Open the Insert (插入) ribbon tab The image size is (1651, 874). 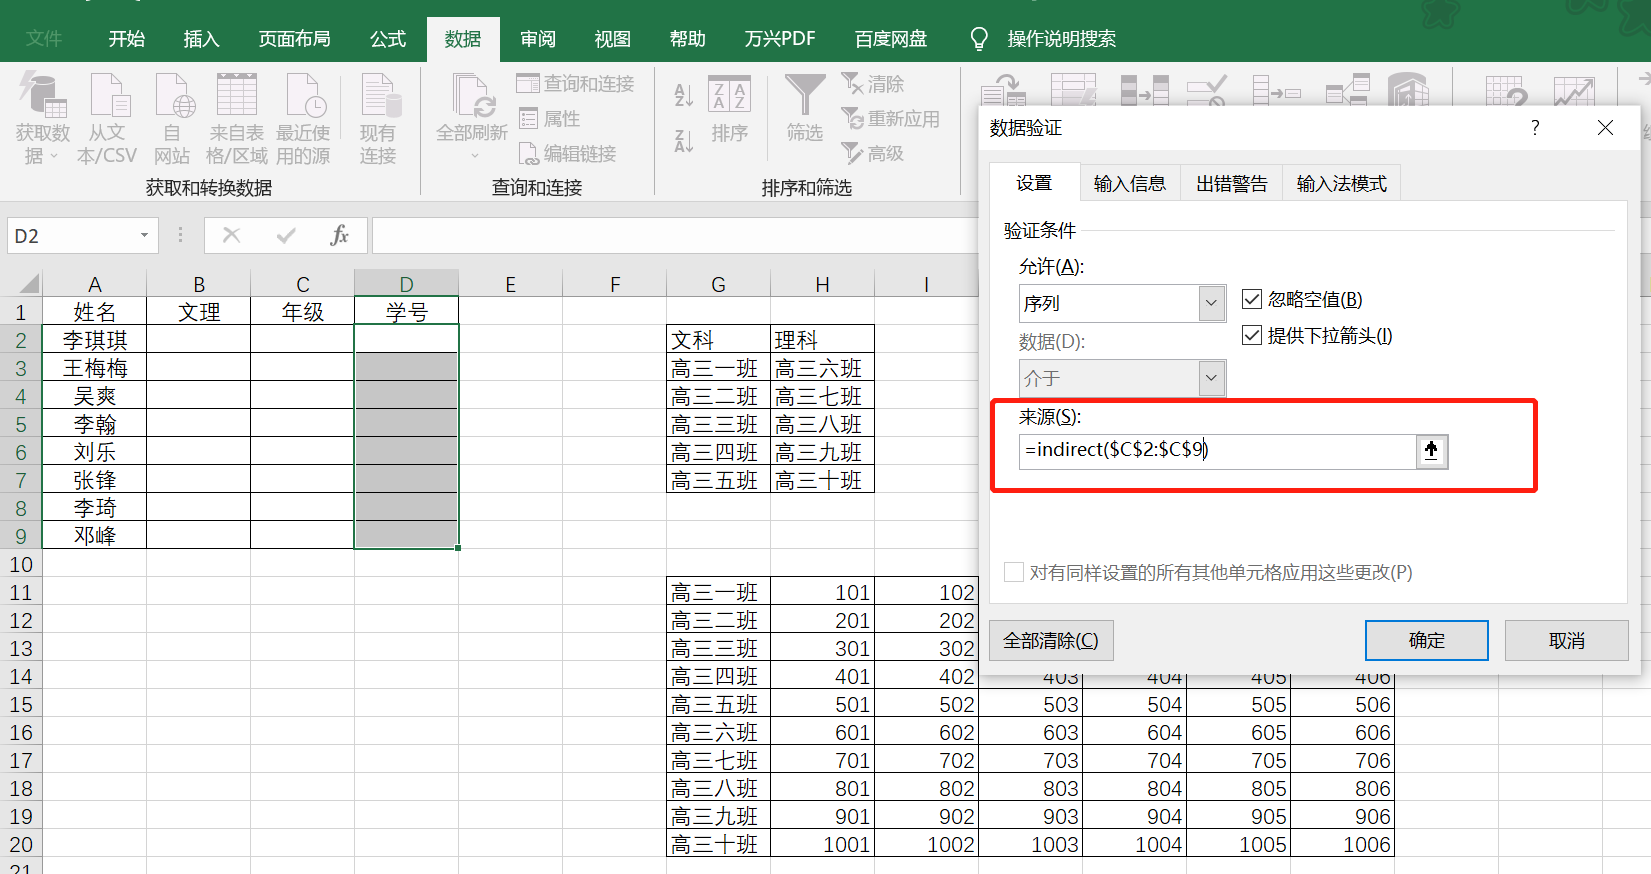[x=201, y=39]
